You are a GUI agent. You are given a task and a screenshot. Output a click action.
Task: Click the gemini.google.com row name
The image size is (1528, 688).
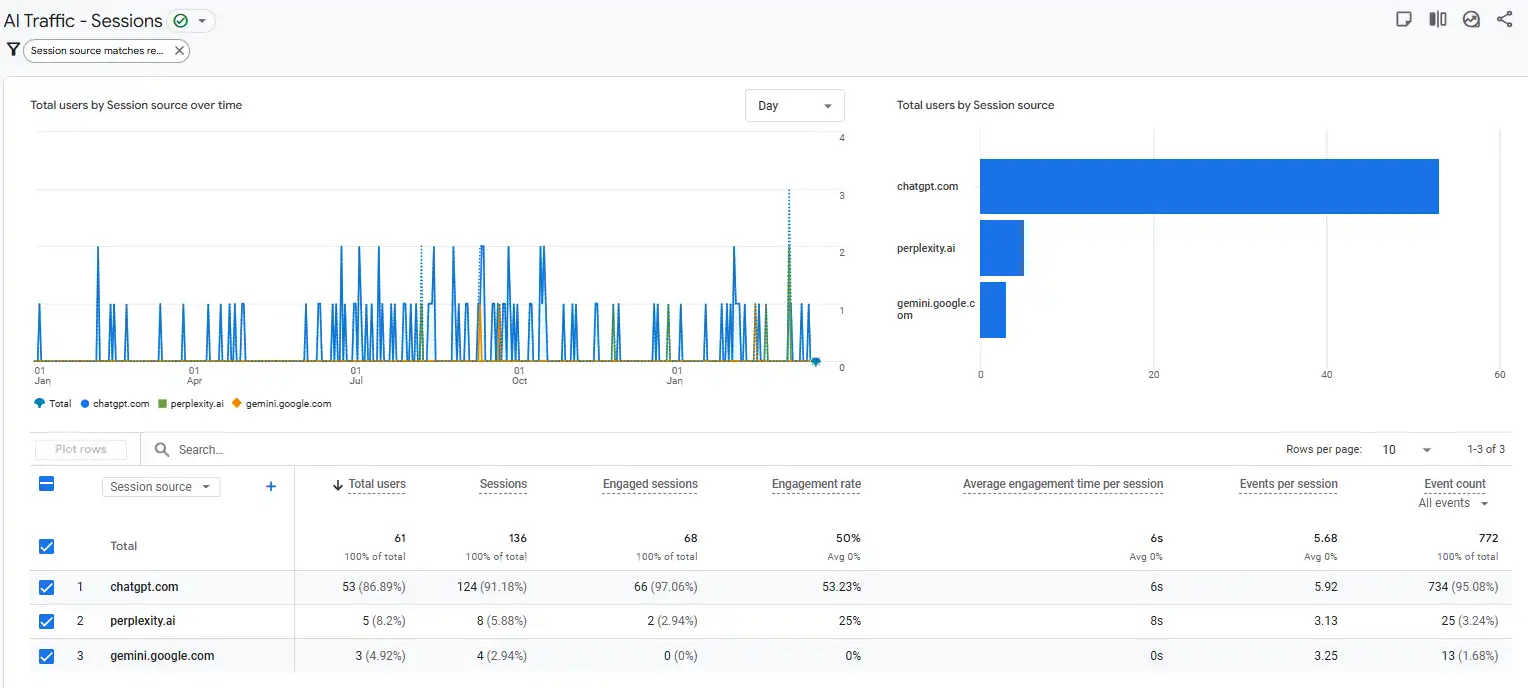(162, 656)
